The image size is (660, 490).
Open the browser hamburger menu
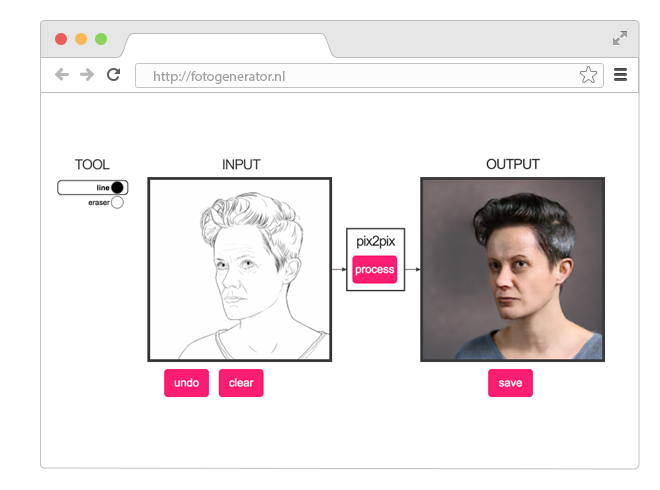point(620,75)
